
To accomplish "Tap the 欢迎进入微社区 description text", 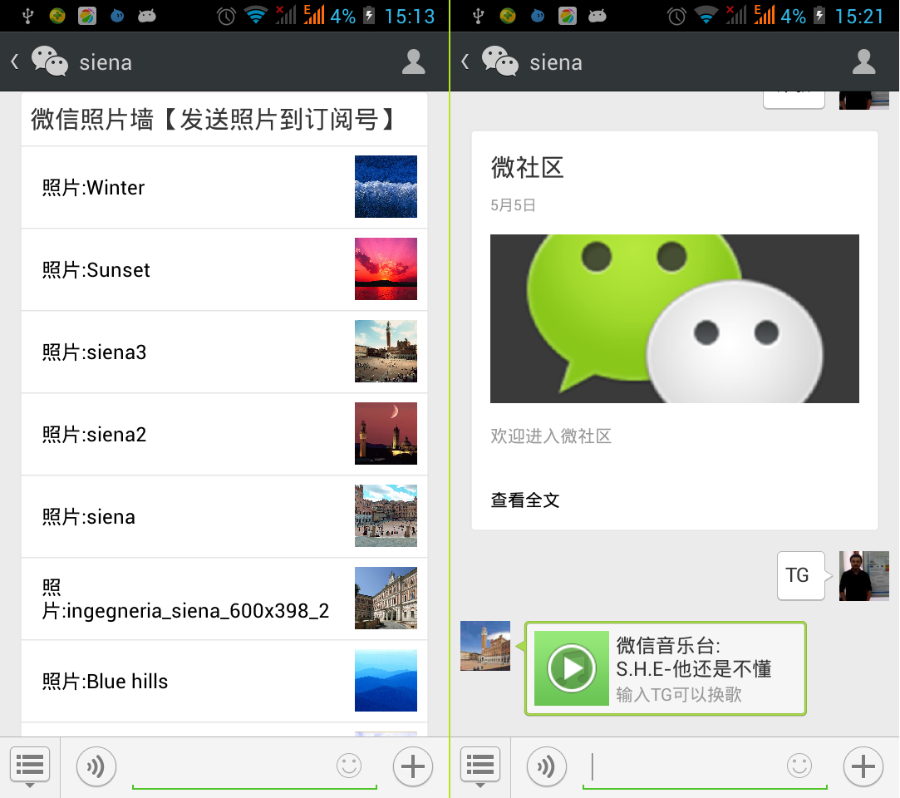I will [x=550, y=436].
